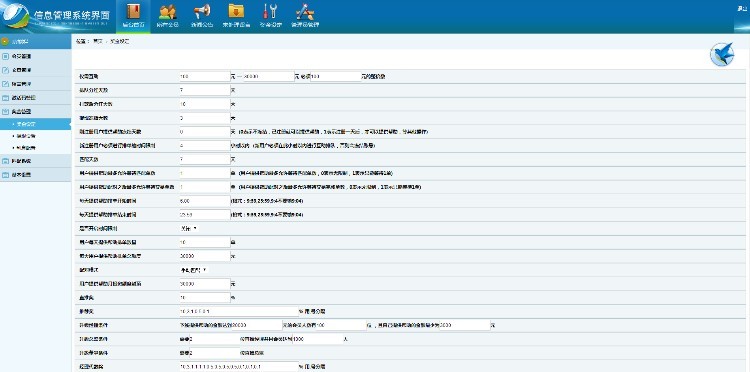Image resolution: width=750 pixels, height=372 pixels.
Task: Click the long comma-separated percentage field in the bottom row
Action: tap(238, 367)
